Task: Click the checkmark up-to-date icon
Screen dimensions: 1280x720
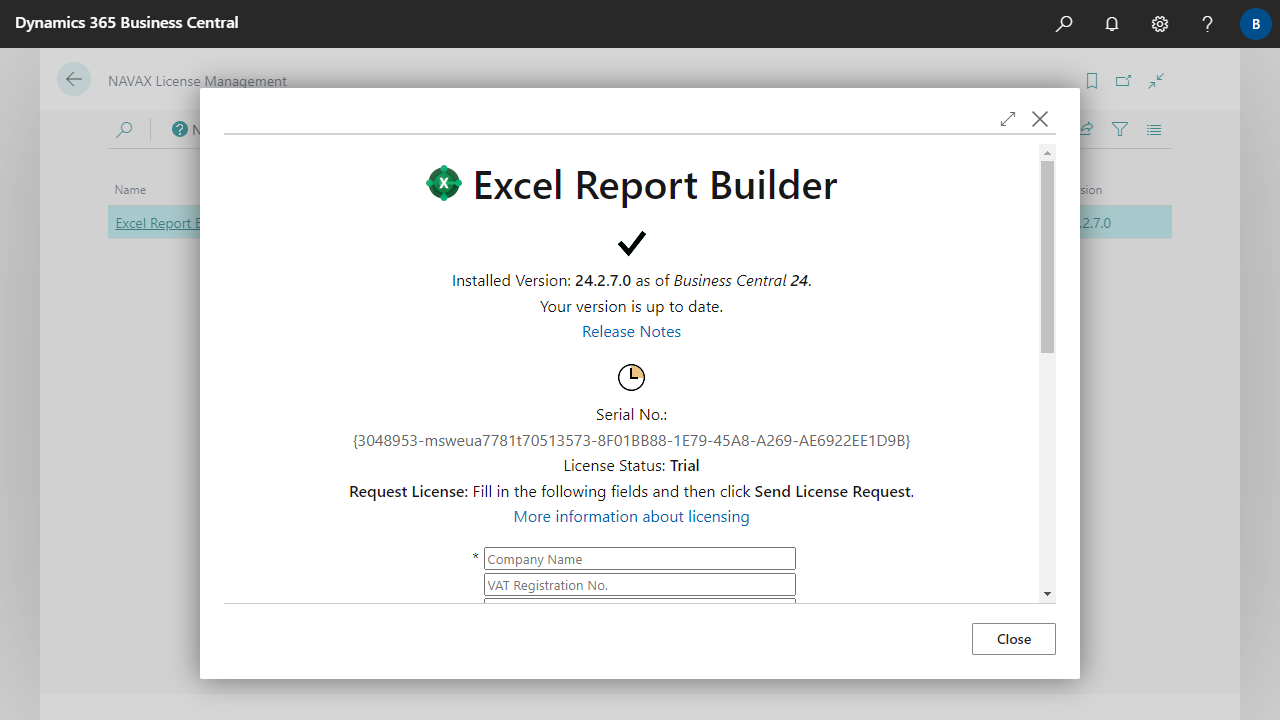Action: (x=632, y=243)
